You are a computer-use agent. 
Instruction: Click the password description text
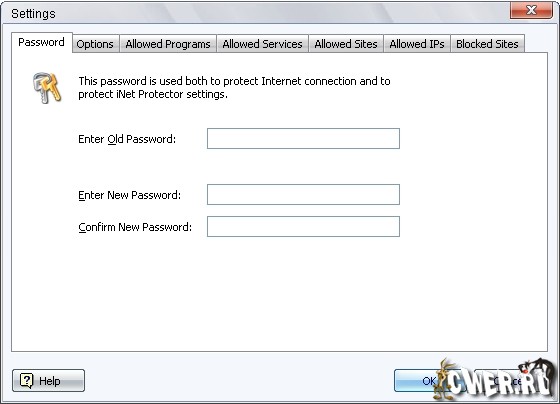pos(234,88)
